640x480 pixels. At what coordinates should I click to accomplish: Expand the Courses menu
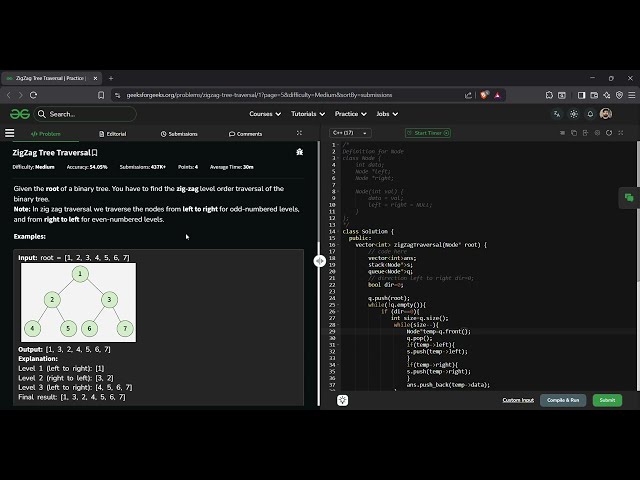(x=265, y=114)
